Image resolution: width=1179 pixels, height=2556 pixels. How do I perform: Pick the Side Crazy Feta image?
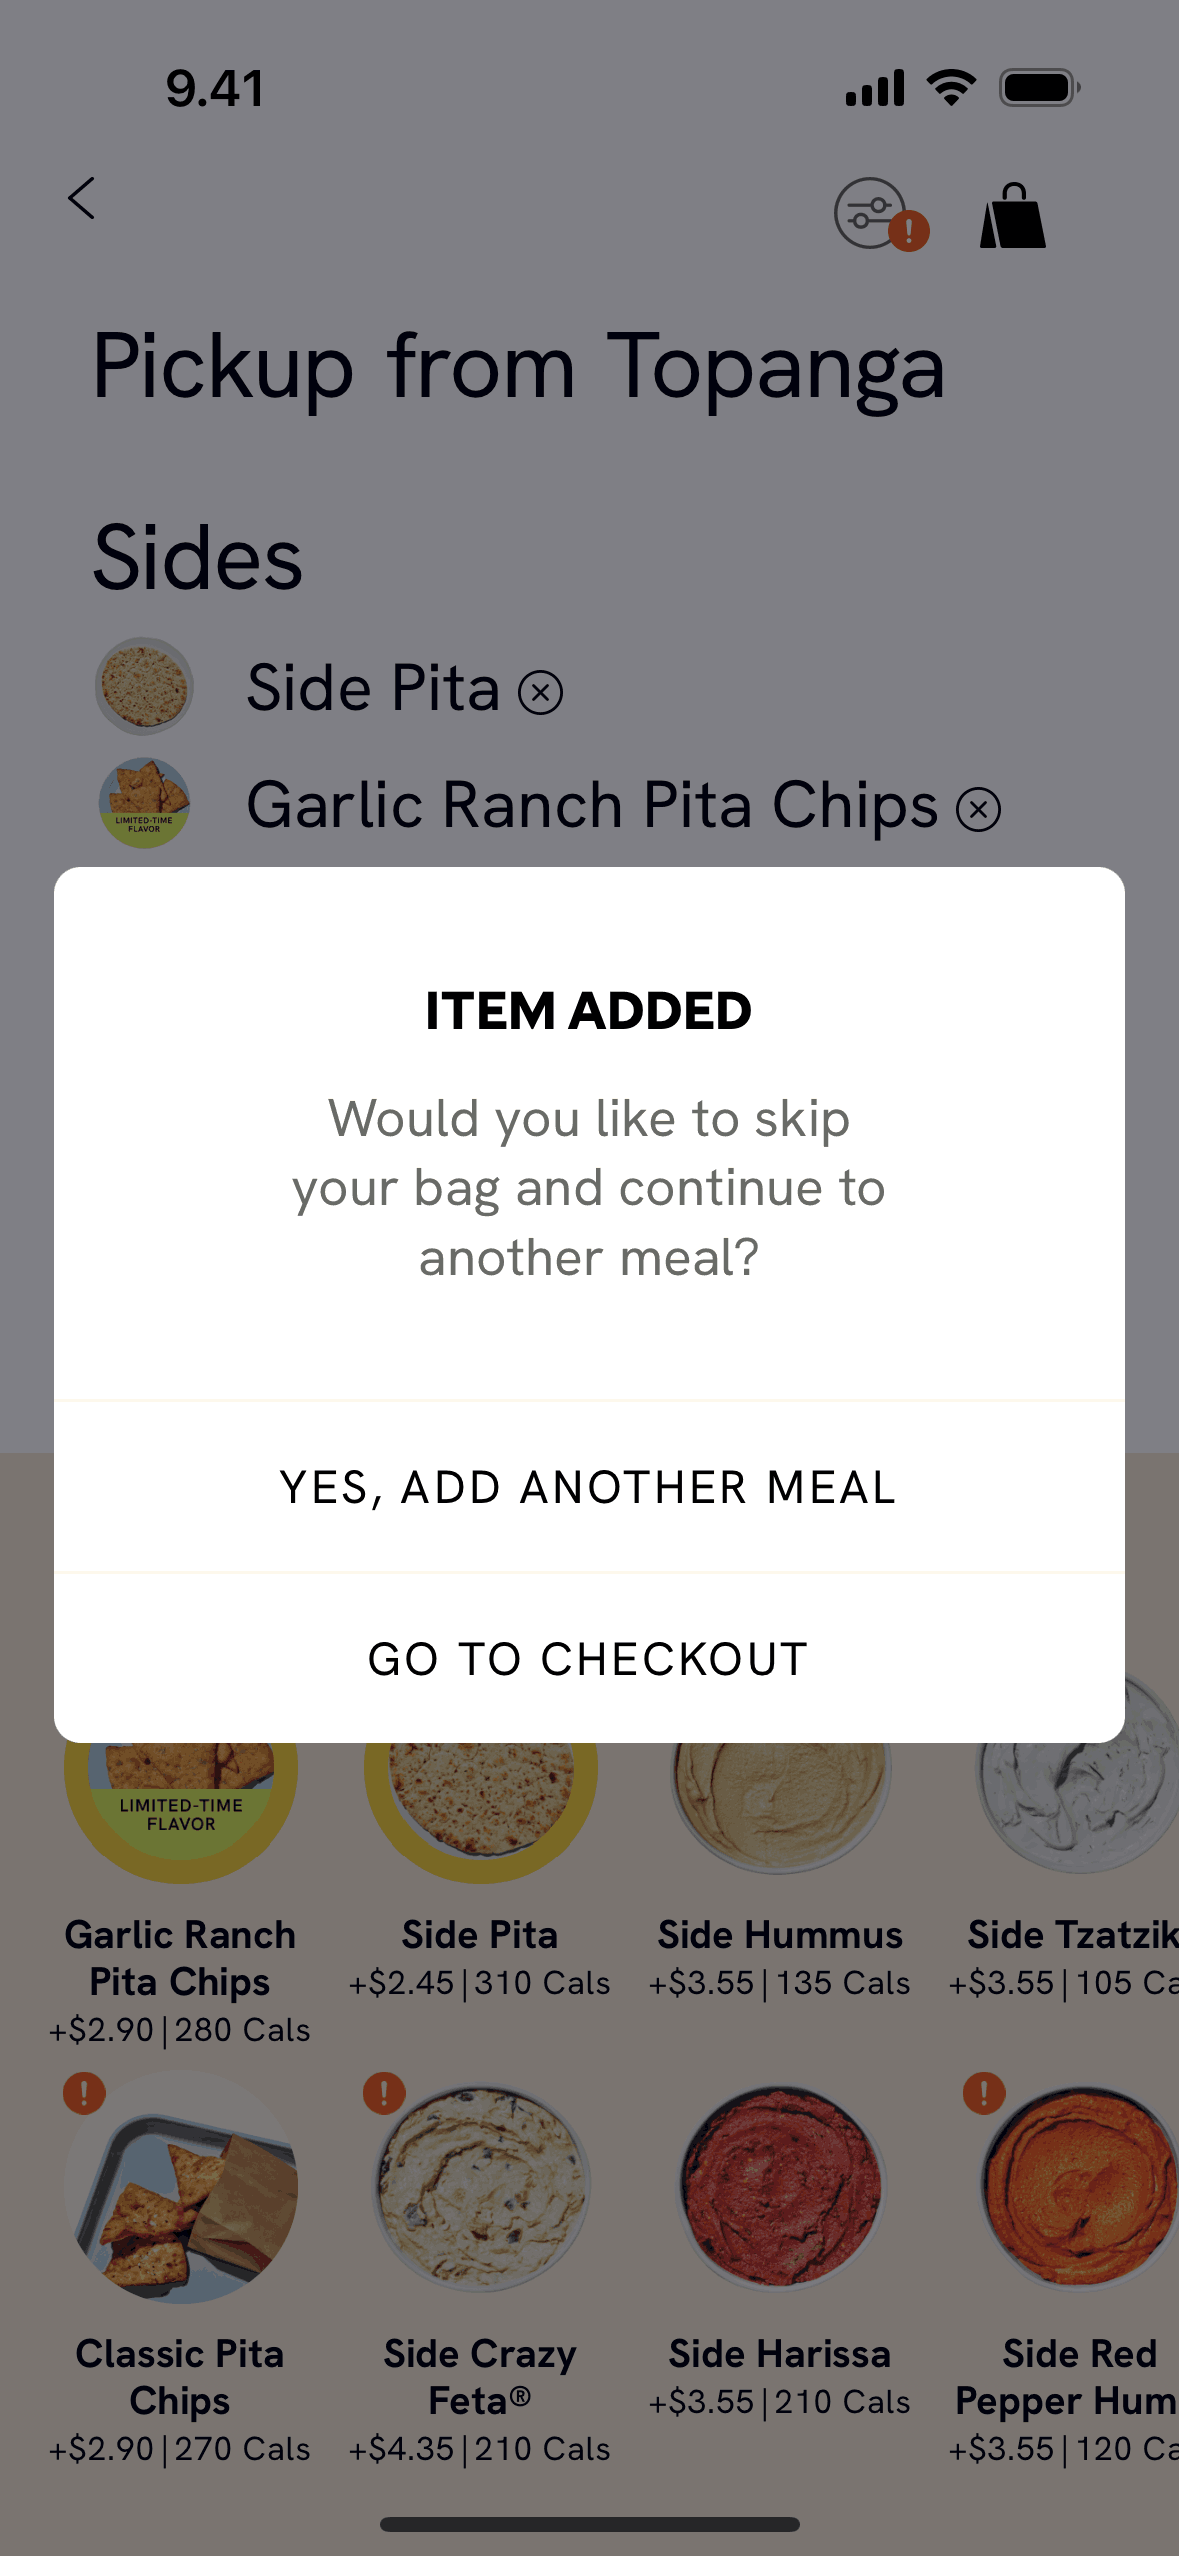click(481, 2187)
